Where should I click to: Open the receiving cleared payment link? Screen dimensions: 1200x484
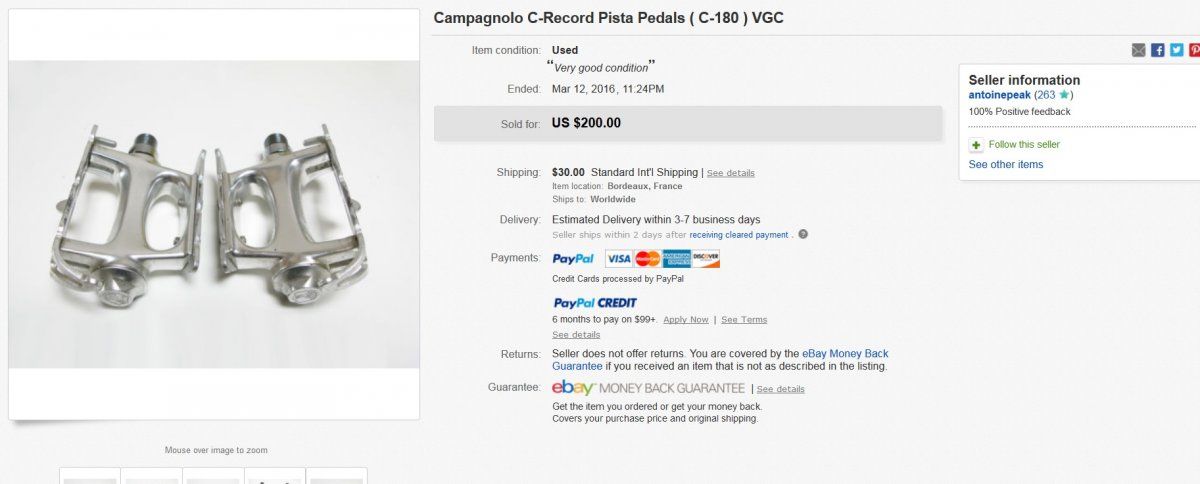point(738,235)
